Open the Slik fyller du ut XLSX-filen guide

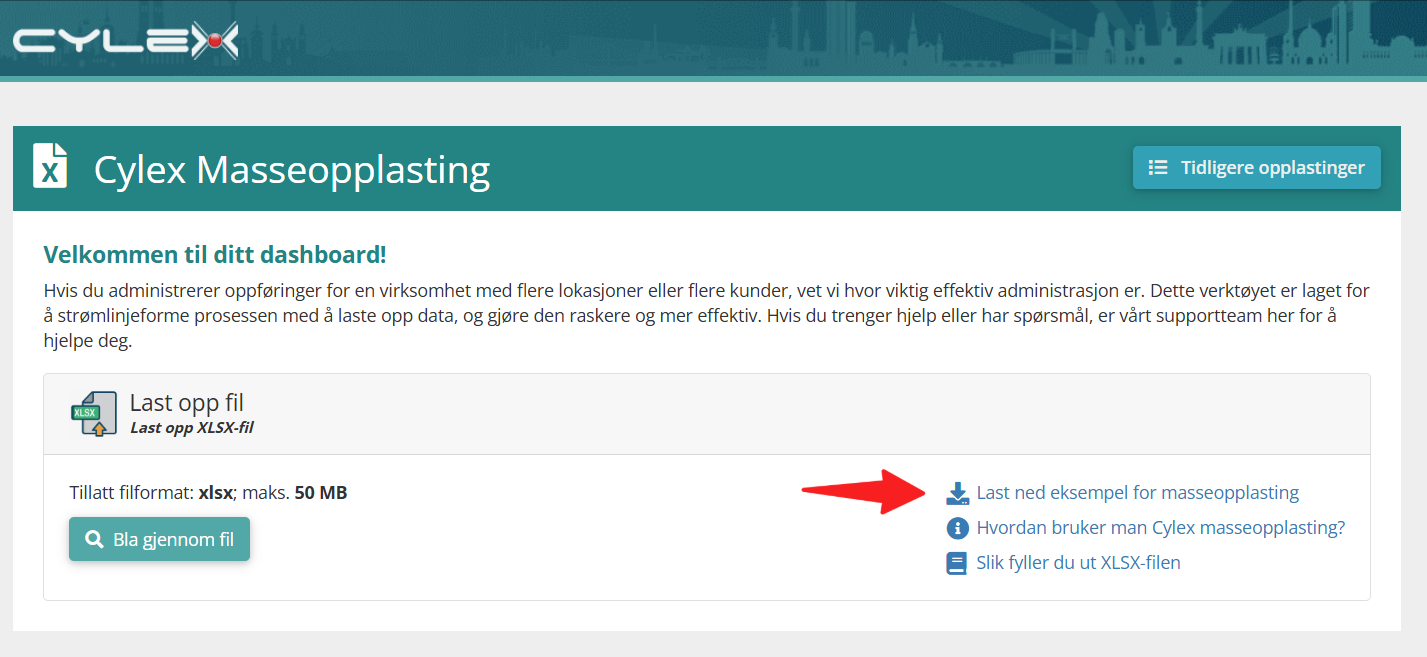(x=1078, y=563)
